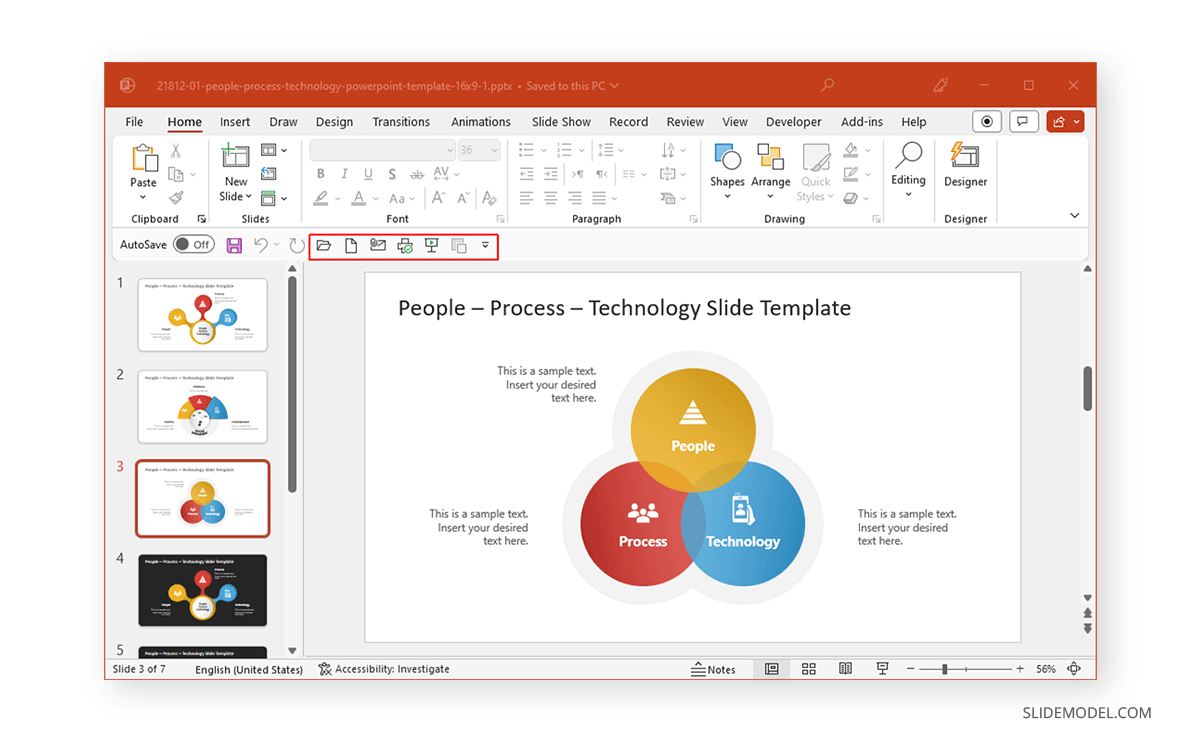
Task: Enable the Notes pane from status bar
Action: tap(714, 669)
